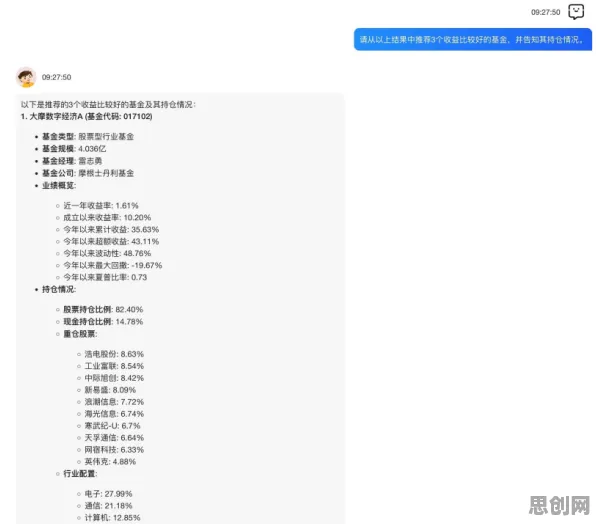
Task: Click the 重仓股票 subheading
Action: [x=80, y=334]
